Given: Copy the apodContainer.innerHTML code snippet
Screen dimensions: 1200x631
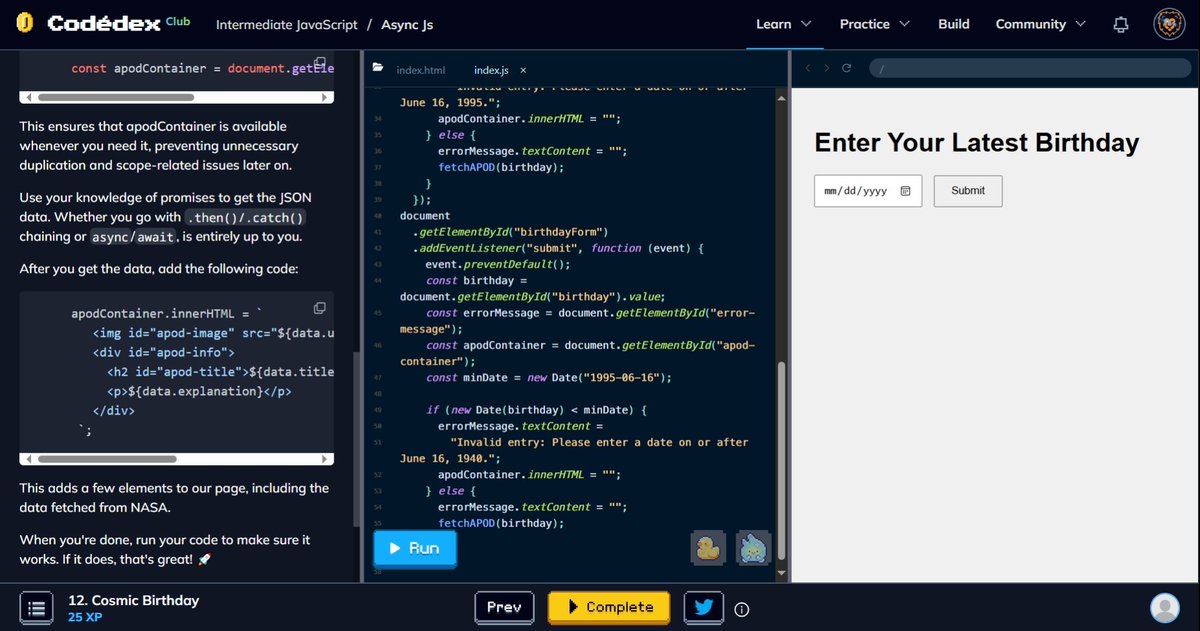Looking at the screenshot, I should pyautogui.click(x=319, y=308).
